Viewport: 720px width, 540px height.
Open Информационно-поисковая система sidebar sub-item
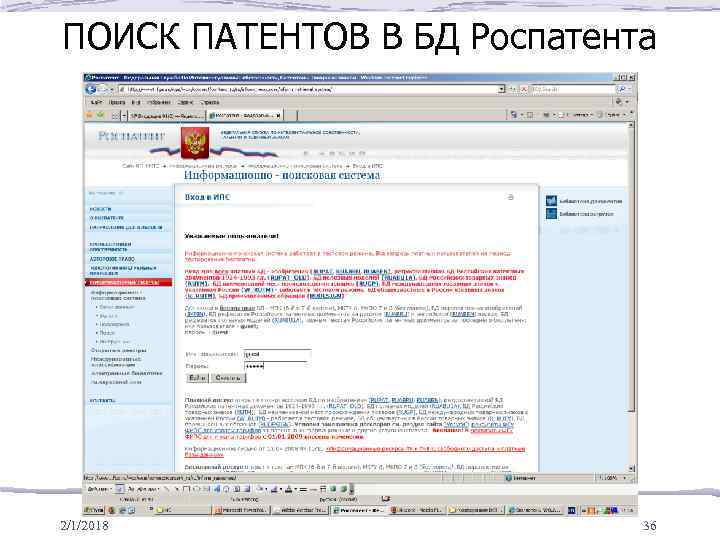[118, 295]
